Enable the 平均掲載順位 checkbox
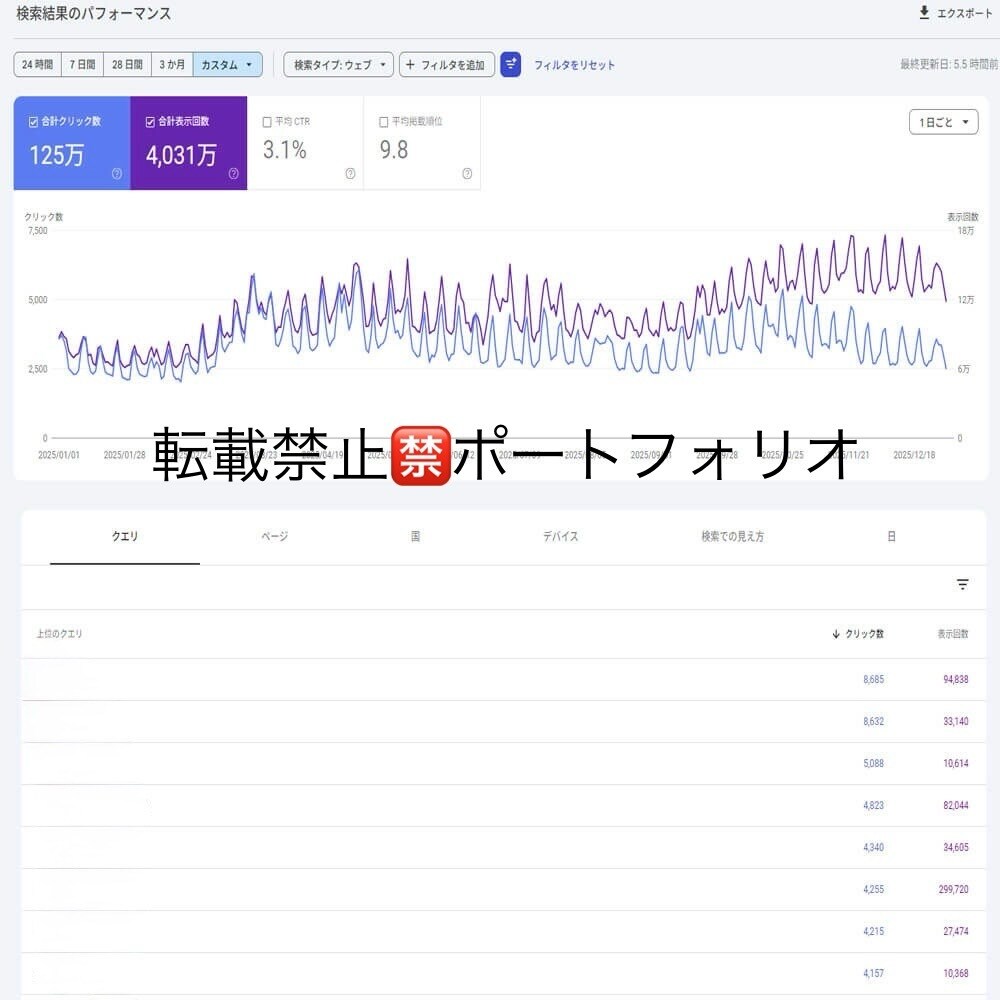The image size is (1000, 1000). coord(384,122)
